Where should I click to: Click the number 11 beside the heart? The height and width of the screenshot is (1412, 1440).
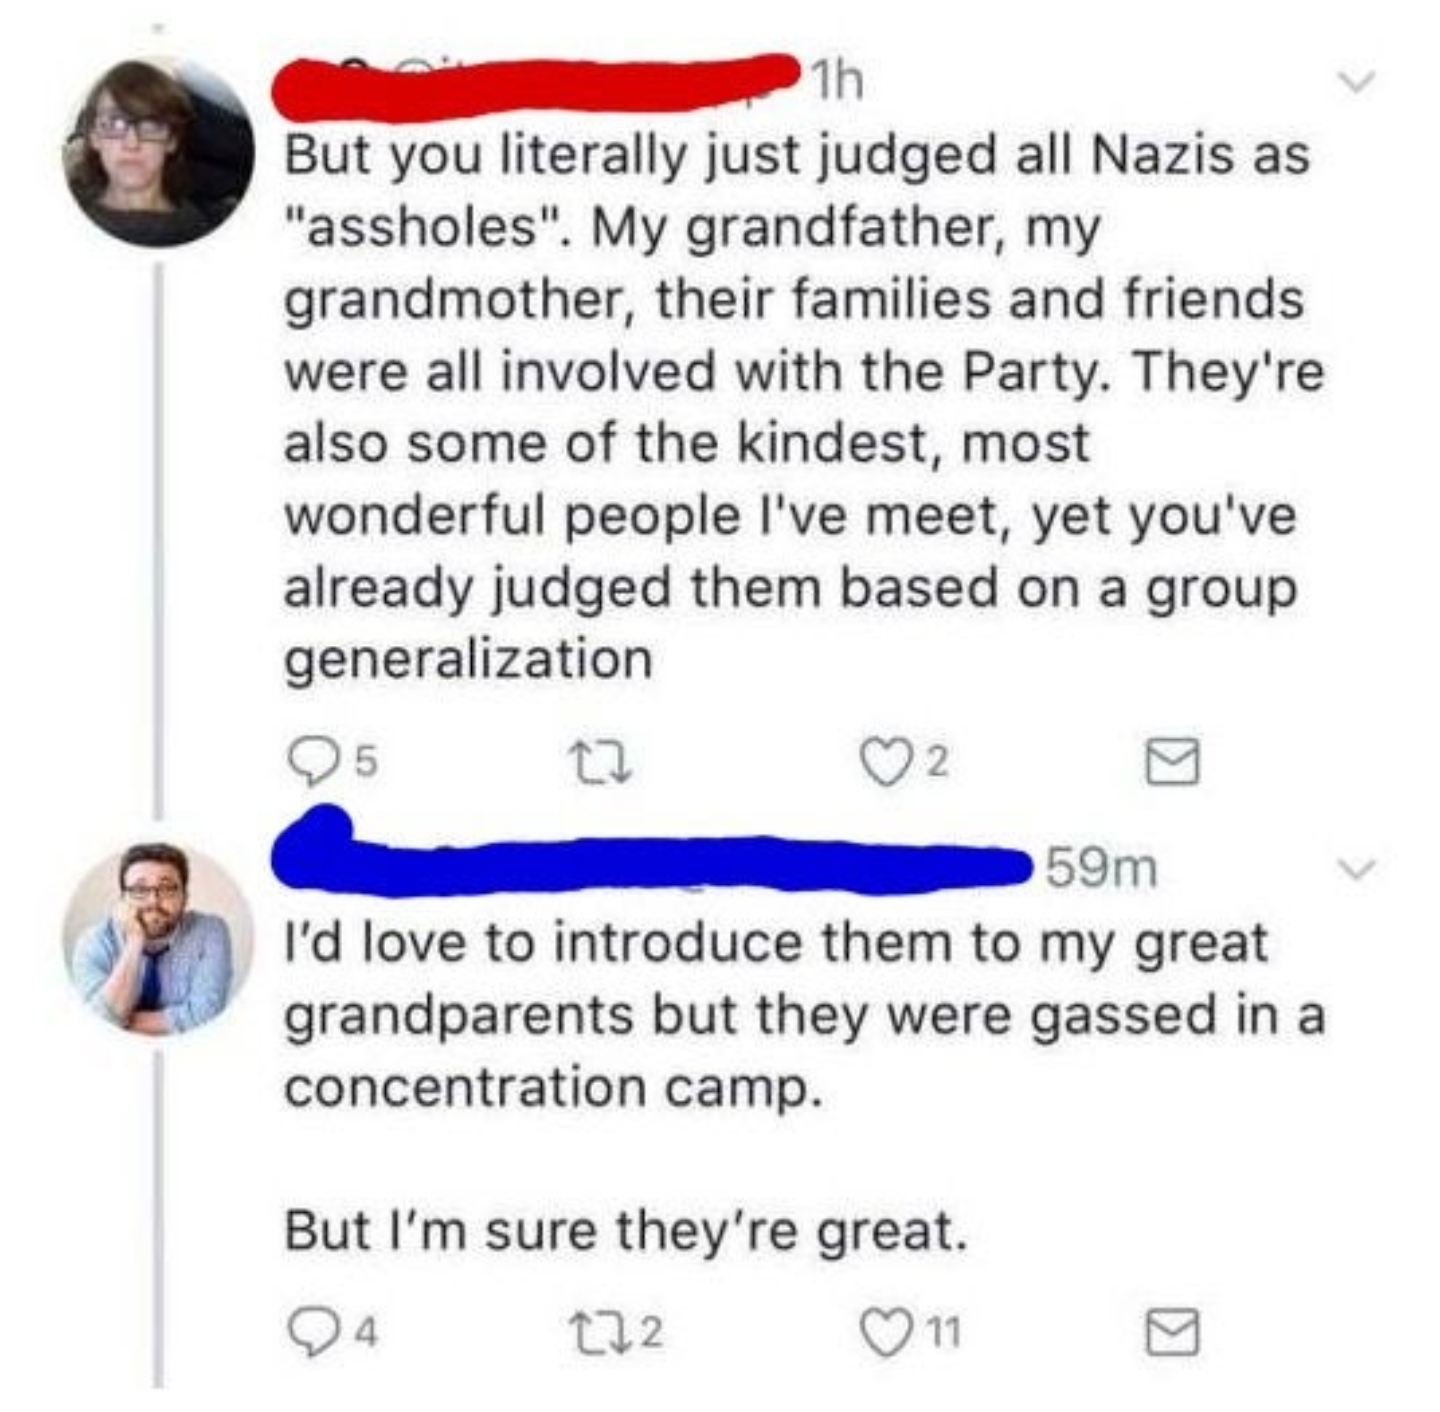point(942,1333)
